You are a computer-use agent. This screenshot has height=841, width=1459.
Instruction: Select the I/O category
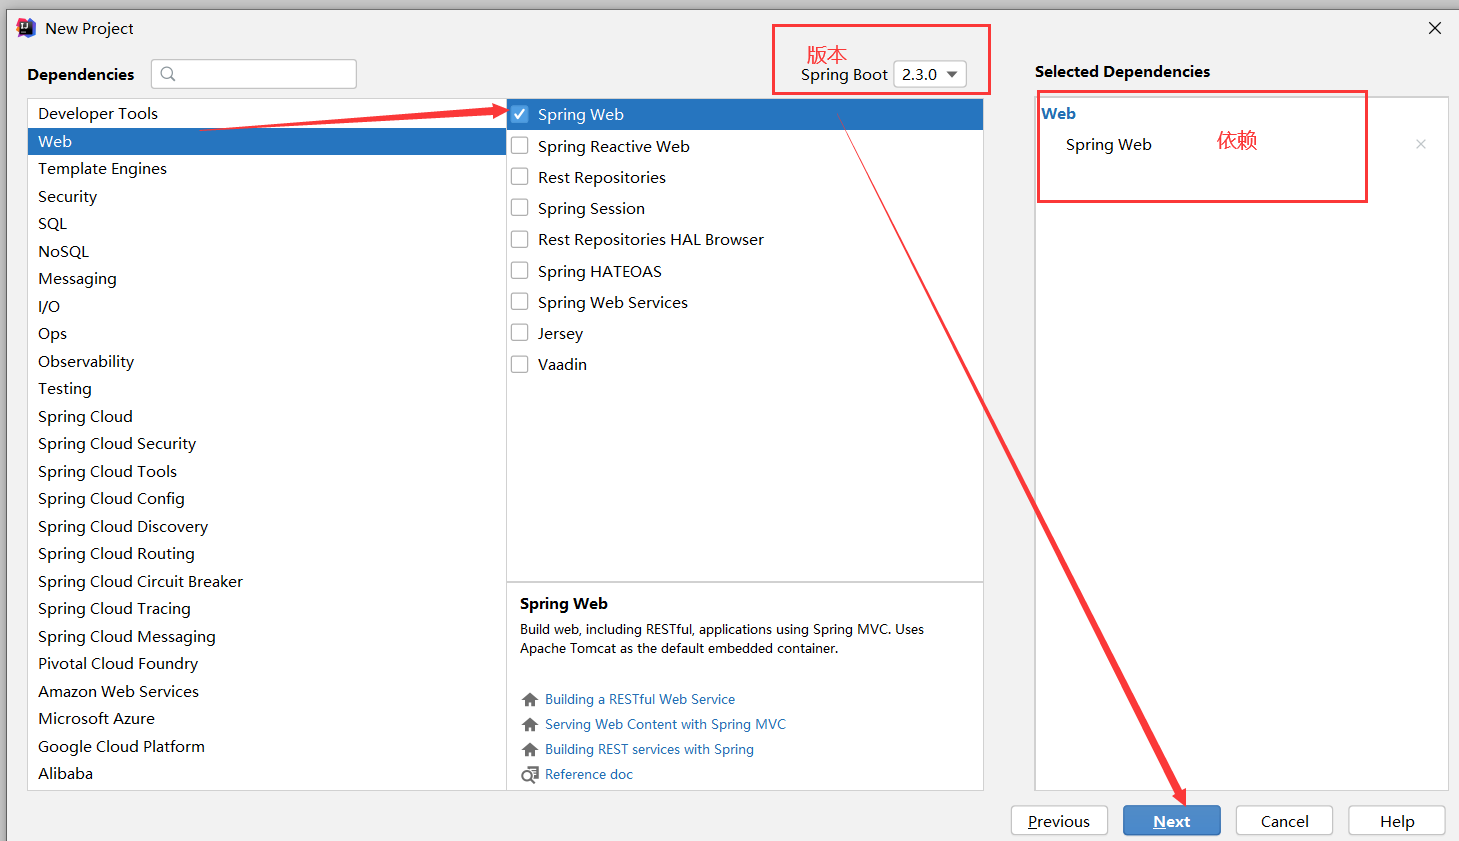pyautogui.click(x=267, y=306)
